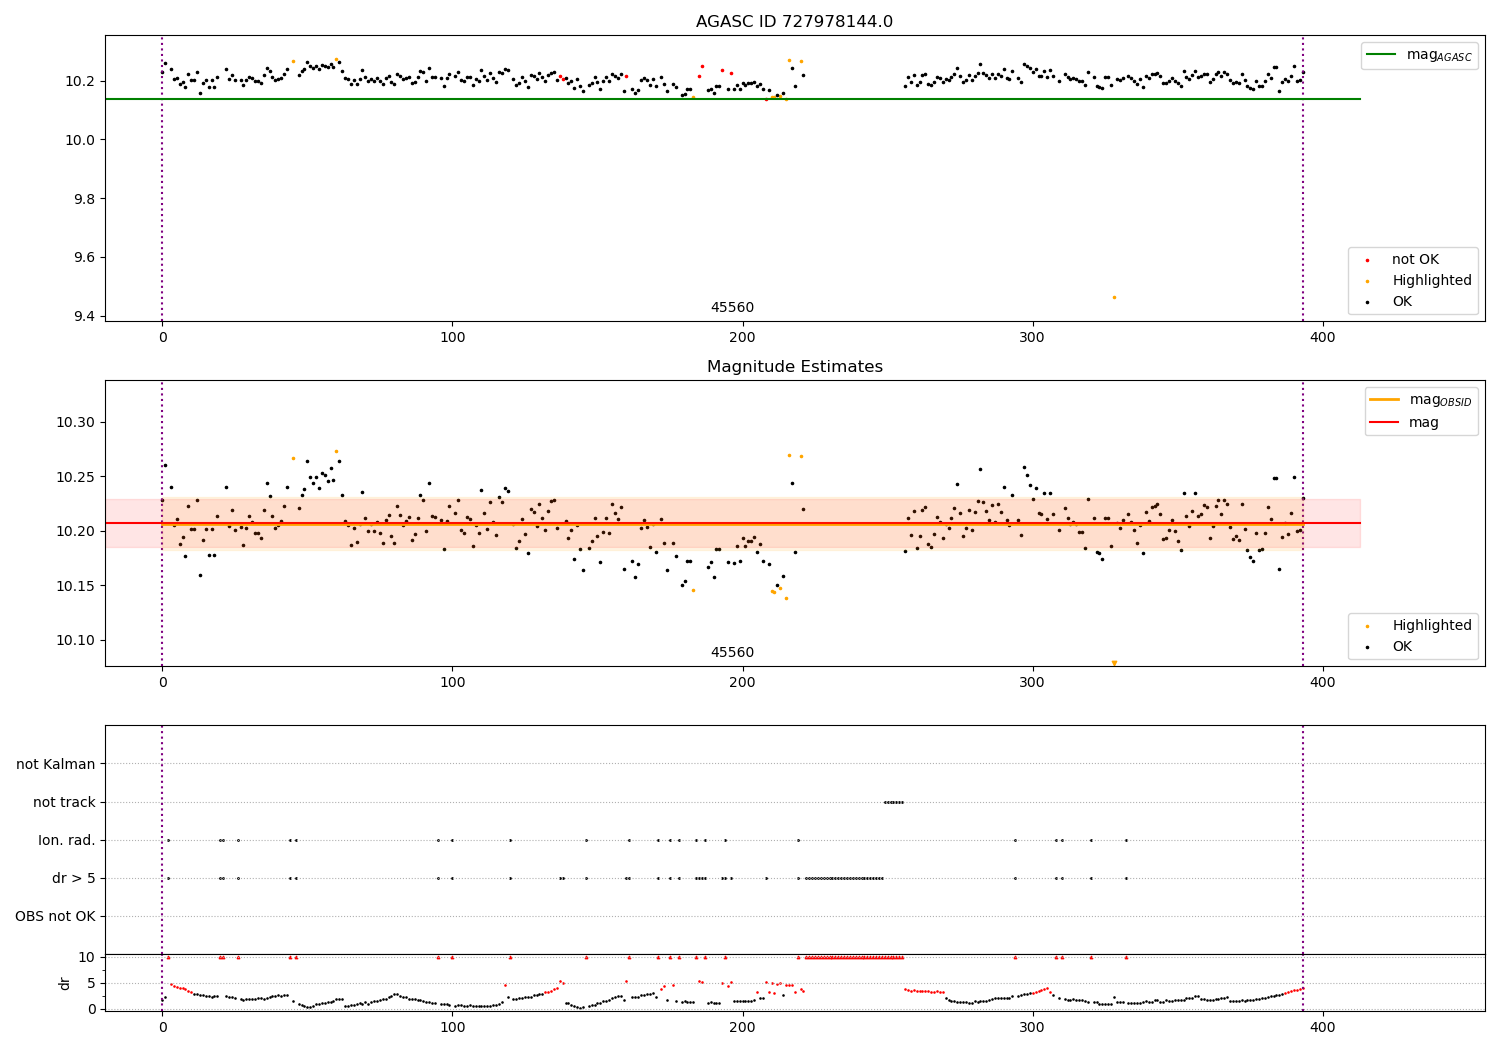Click the 9.4 y-axis tick label

[x=85, y=317]
